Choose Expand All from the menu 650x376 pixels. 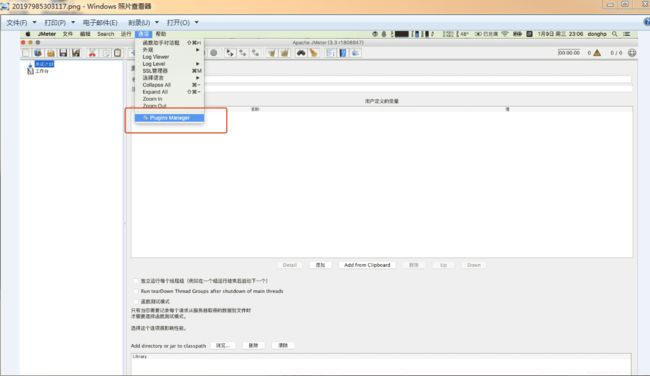[169, 92]
